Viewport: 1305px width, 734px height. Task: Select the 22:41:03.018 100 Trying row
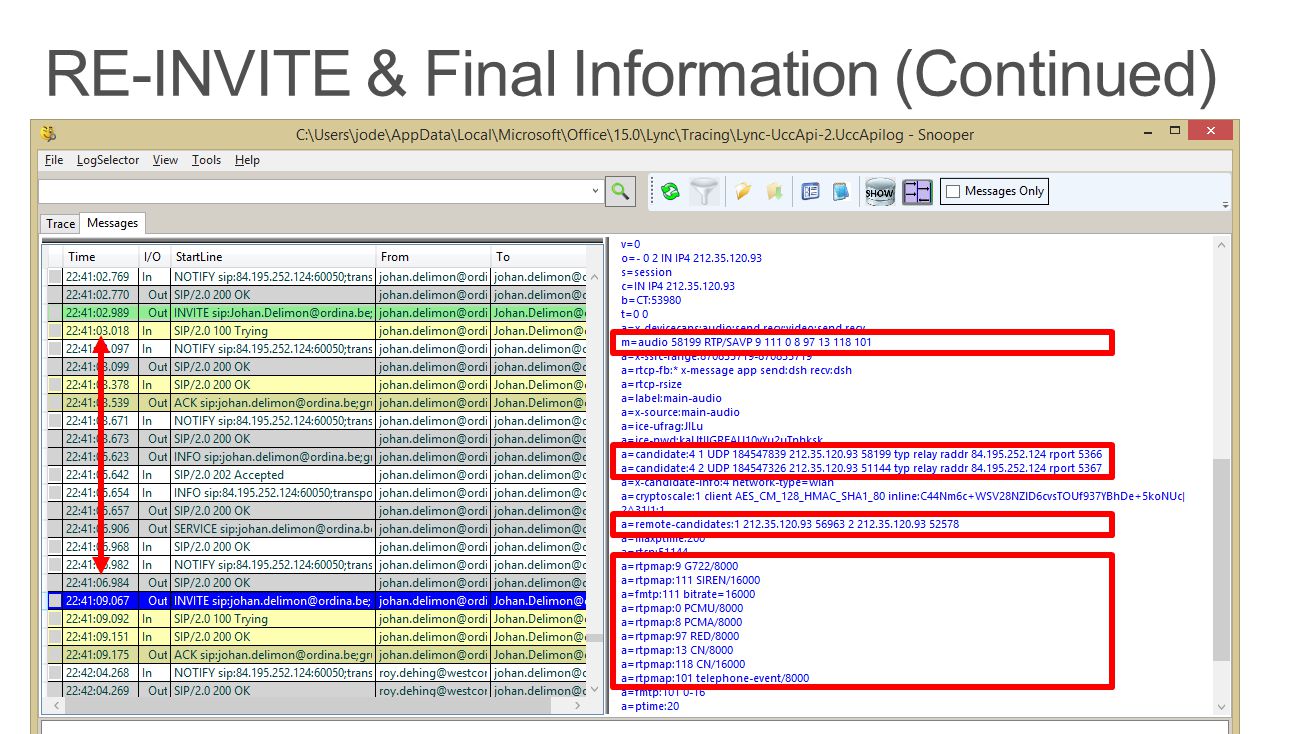tap(316, 331)
